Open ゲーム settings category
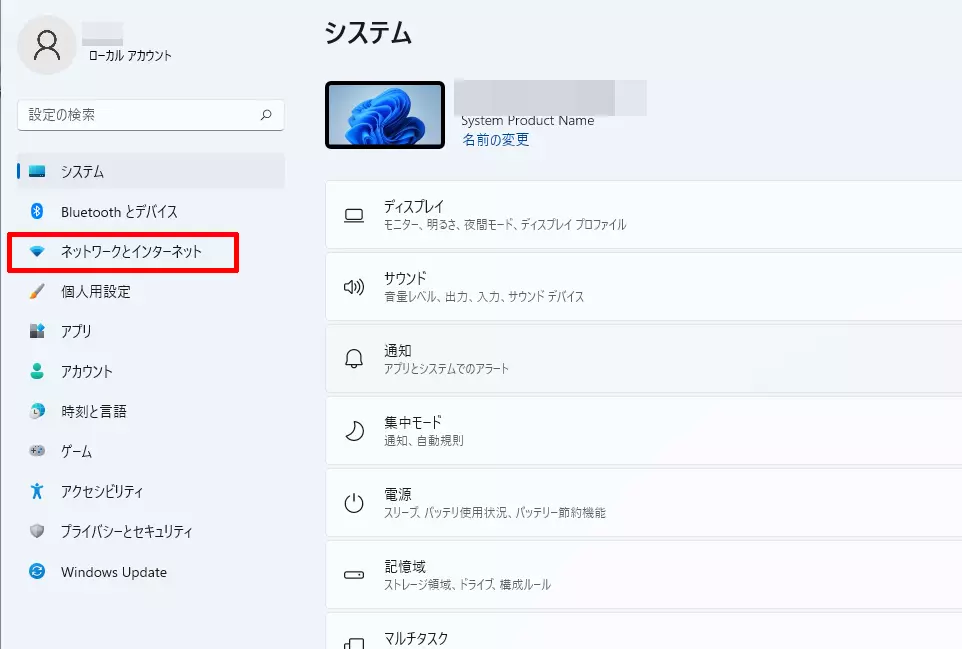Screen dimensions: 962x649 click(151, 451)
